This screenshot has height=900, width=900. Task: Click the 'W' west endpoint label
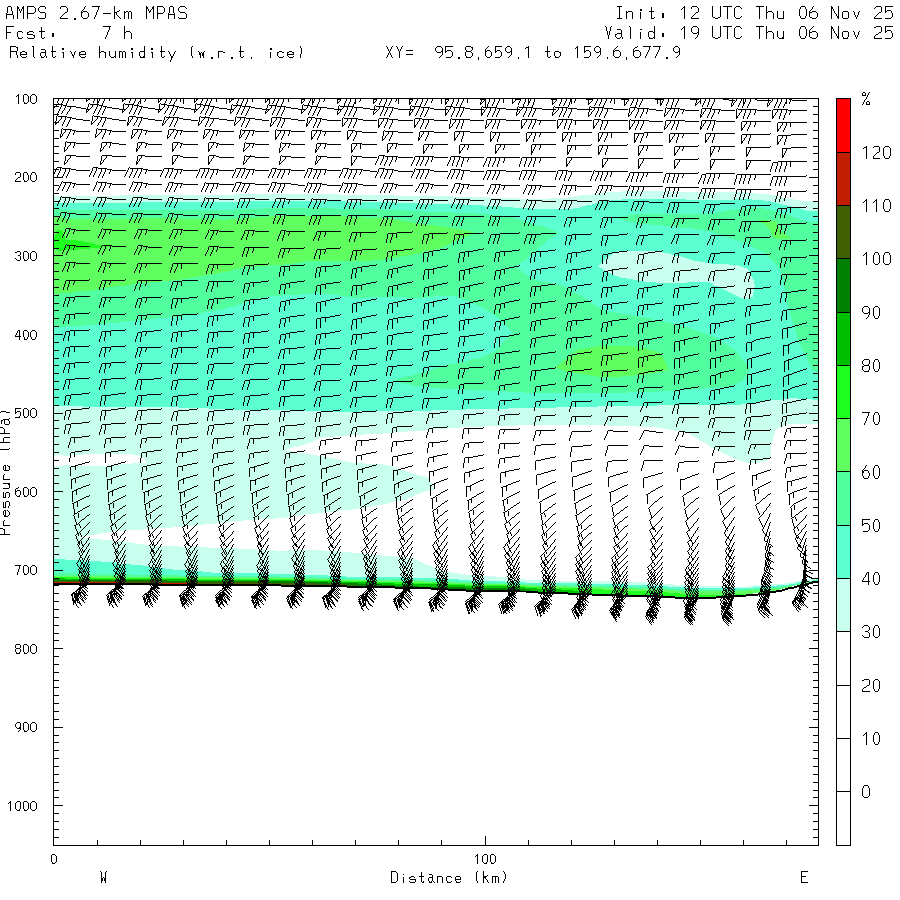click(x=103, y=878)
